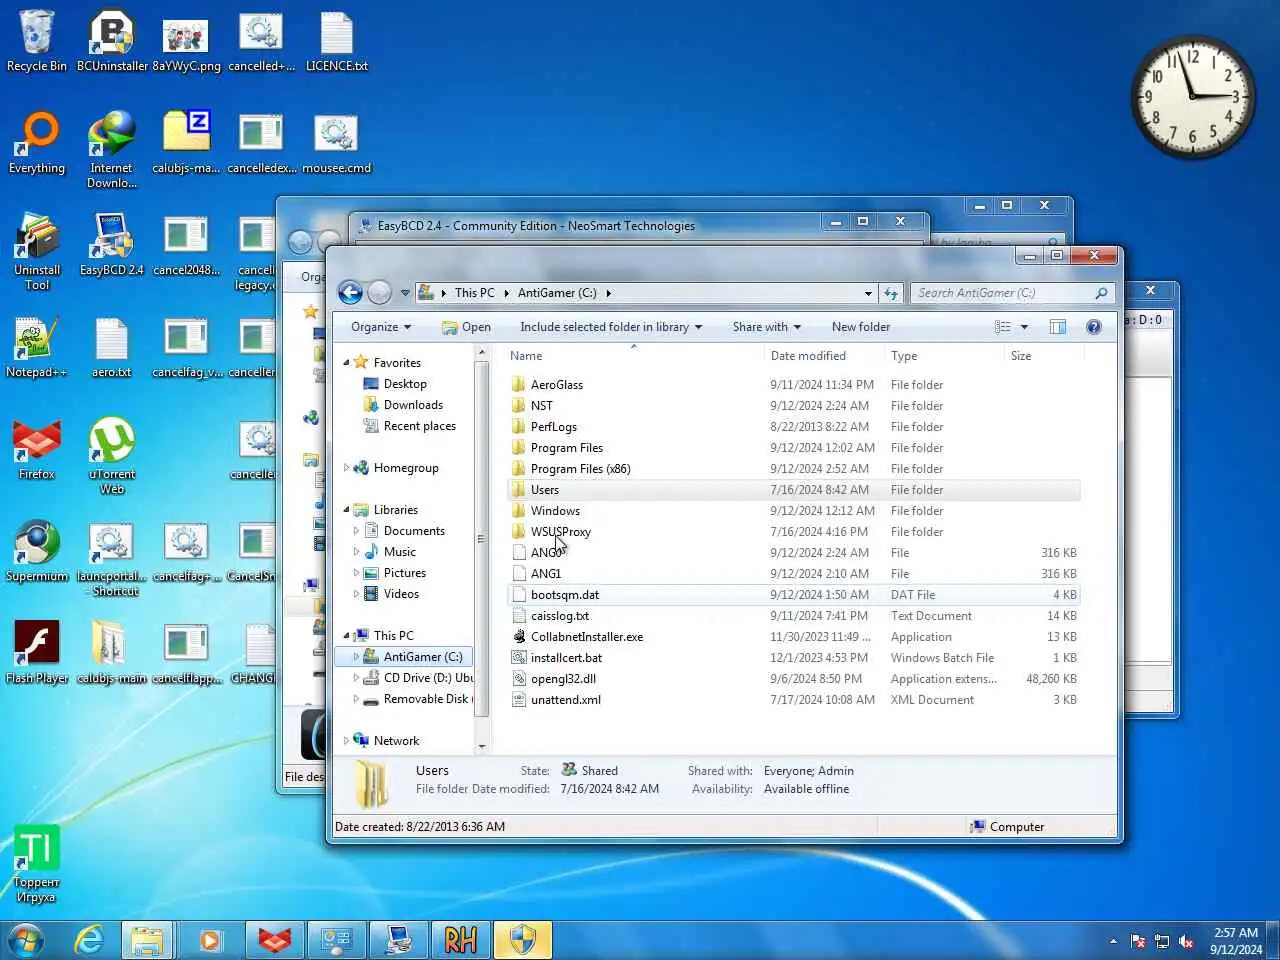The height and width of the screenshot is (960, 1280).
Task: Click the New folder button
Action: point(861,327)
